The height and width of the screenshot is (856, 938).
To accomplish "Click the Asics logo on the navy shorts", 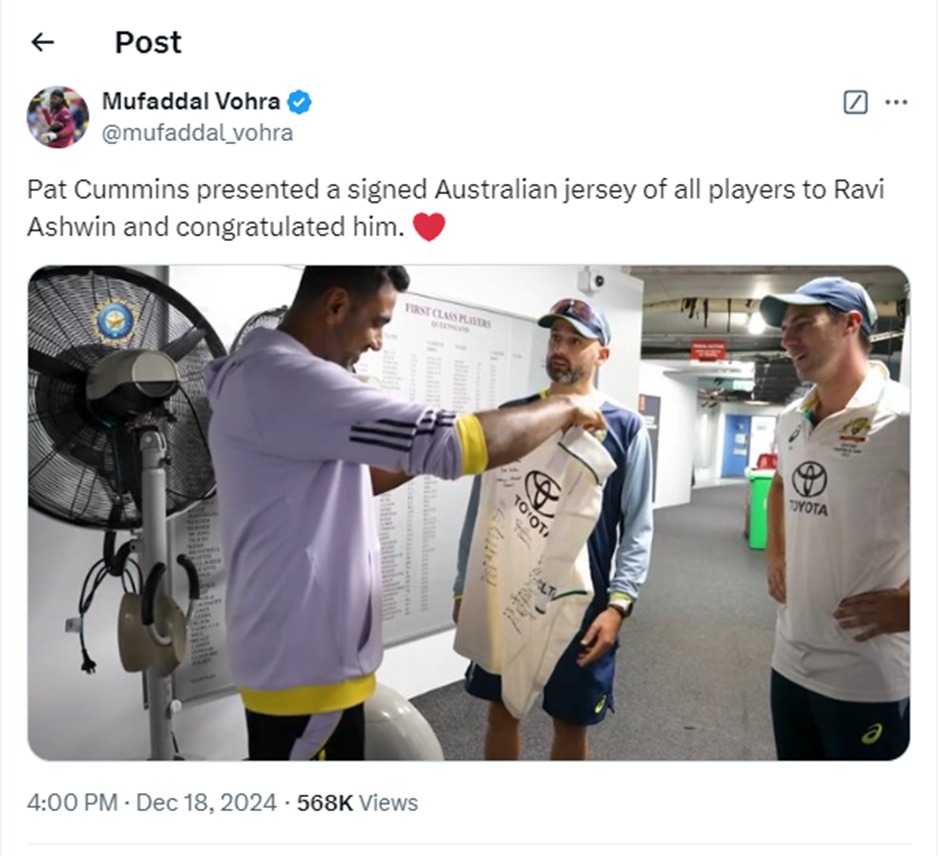I will coord(870,733).
